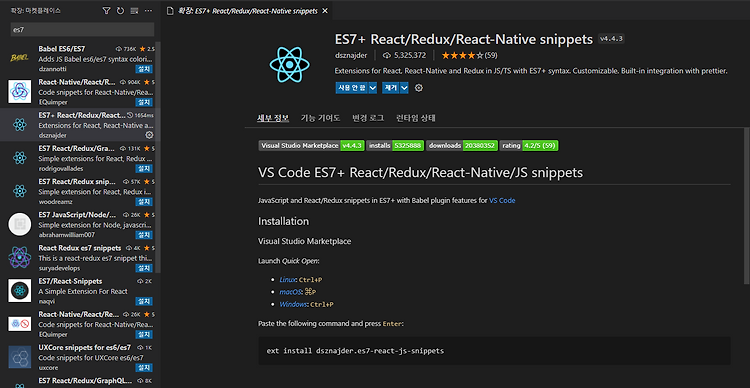Click the details page vertical scrollbar

747,206
